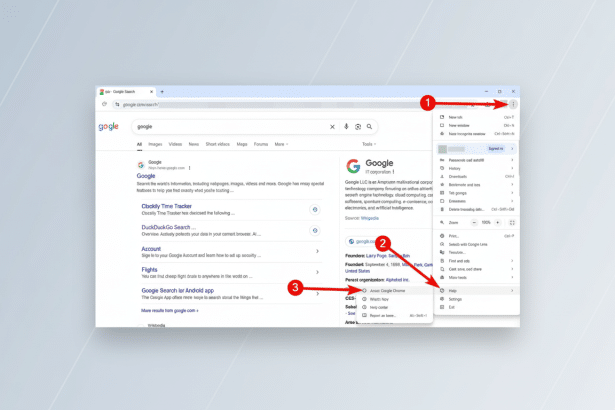Viewport: 615px width, 410px height.
Task: Open a new tab with the plus button
Action: tap(162, 92)
